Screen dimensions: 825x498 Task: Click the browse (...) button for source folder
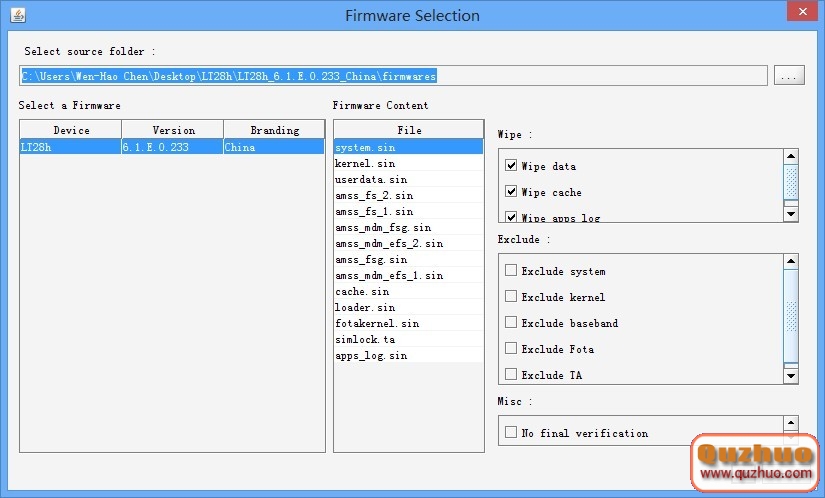click(x=789, y=76)
